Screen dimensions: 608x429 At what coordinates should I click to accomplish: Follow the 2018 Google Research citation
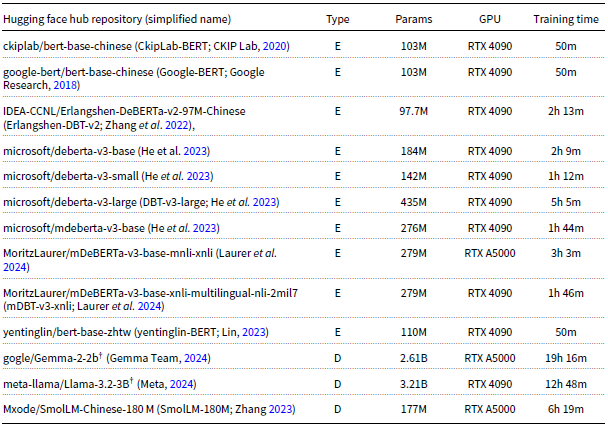click(x=65, y=85)
